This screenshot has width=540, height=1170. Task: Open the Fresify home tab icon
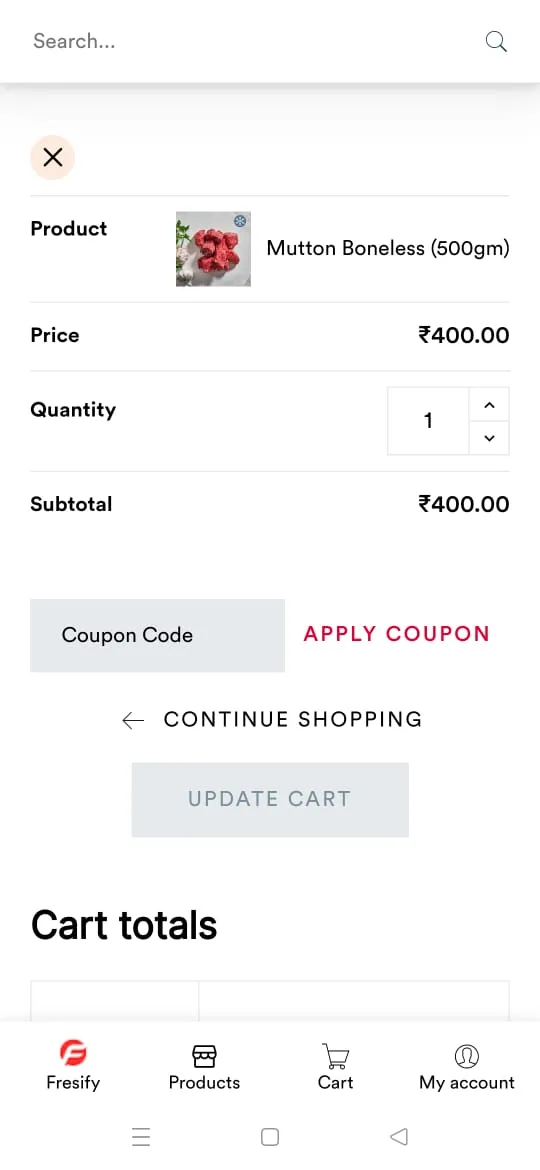point(73,1054)
